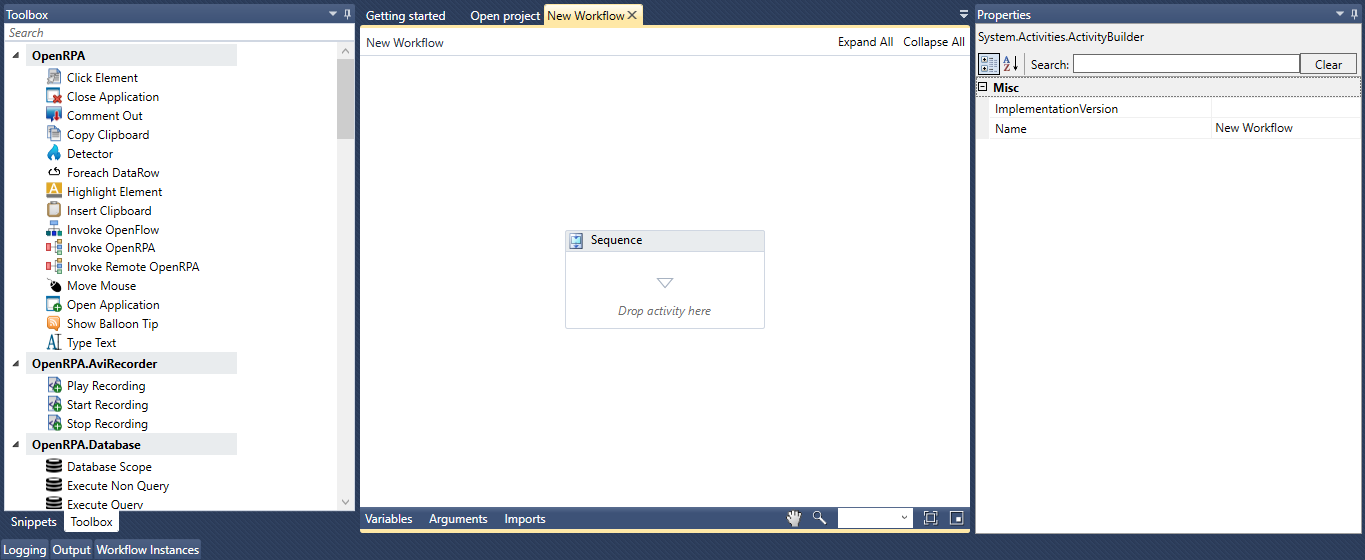This screenshot has width=1365, height=560.
Task: Toggle the pan mode hand icon
Action: 794,518
